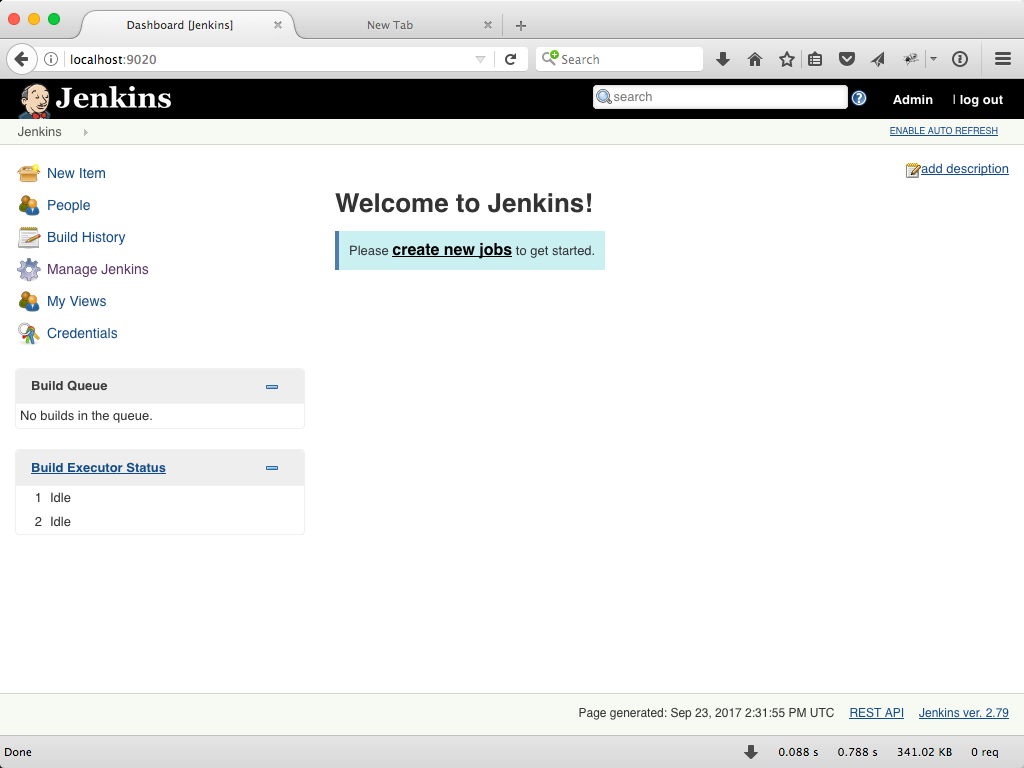Open the Build Executor Status link

99,468
